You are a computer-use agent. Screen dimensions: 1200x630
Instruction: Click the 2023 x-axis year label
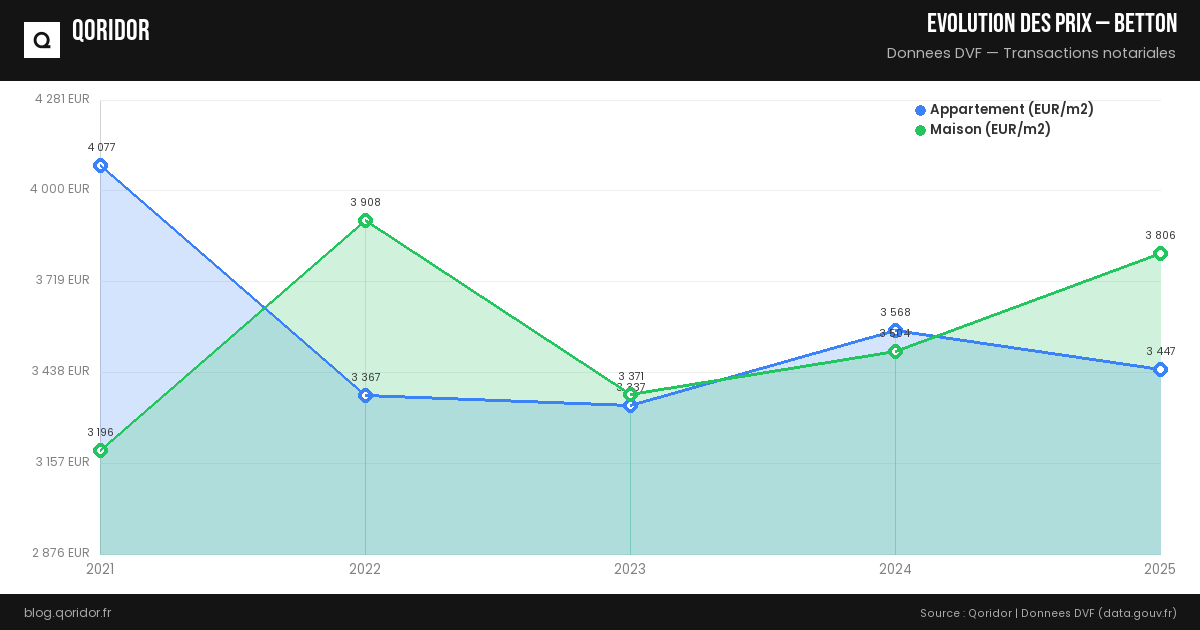point(630,569)
